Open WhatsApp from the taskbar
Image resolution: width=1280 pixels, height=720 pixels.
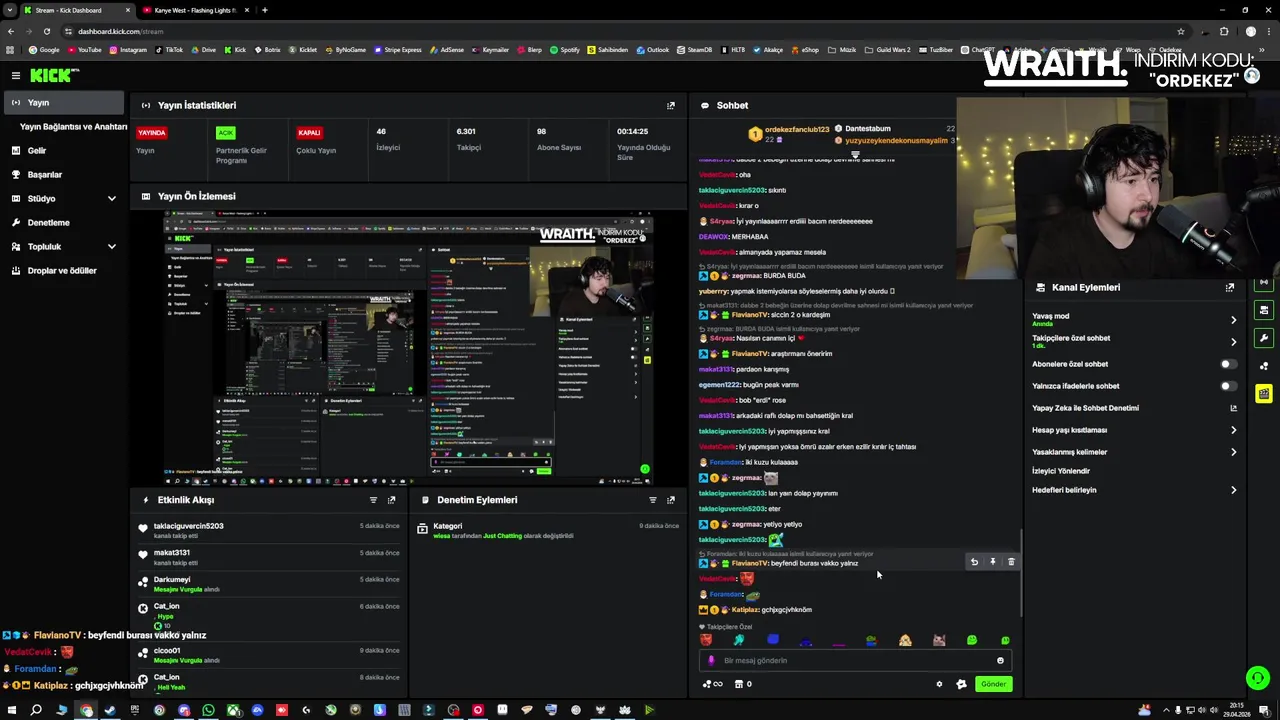pyautogui.click(x=208, y=710)
